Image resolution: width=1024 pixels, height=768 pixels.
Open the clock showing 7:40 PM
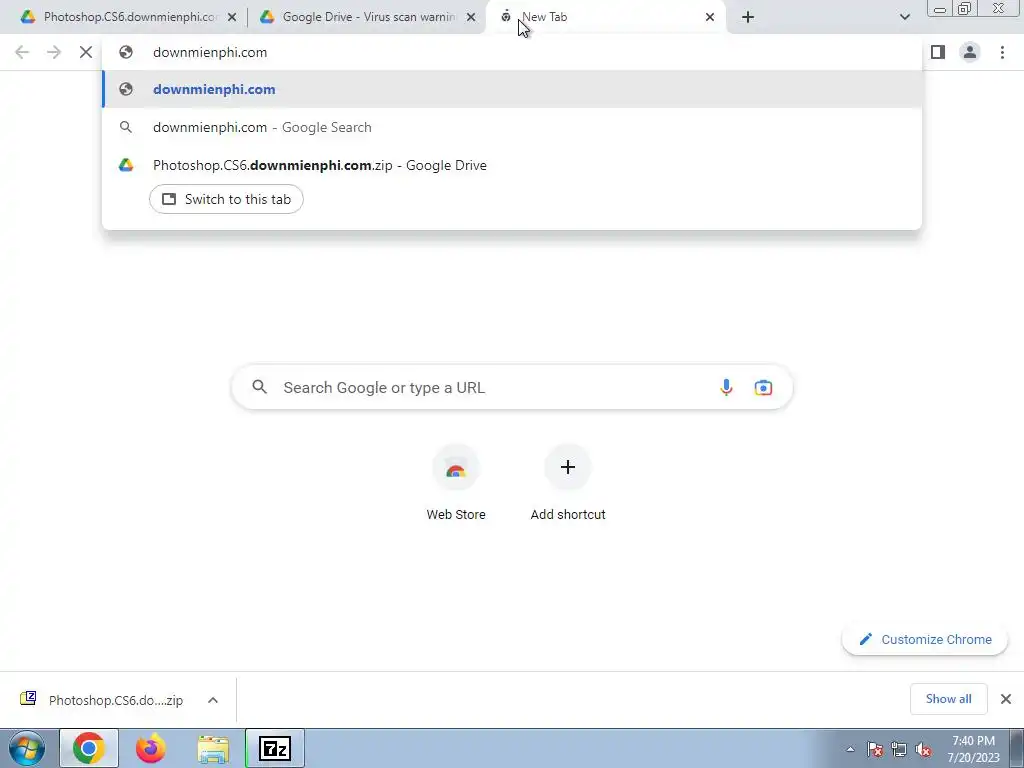tap(973, 749)
